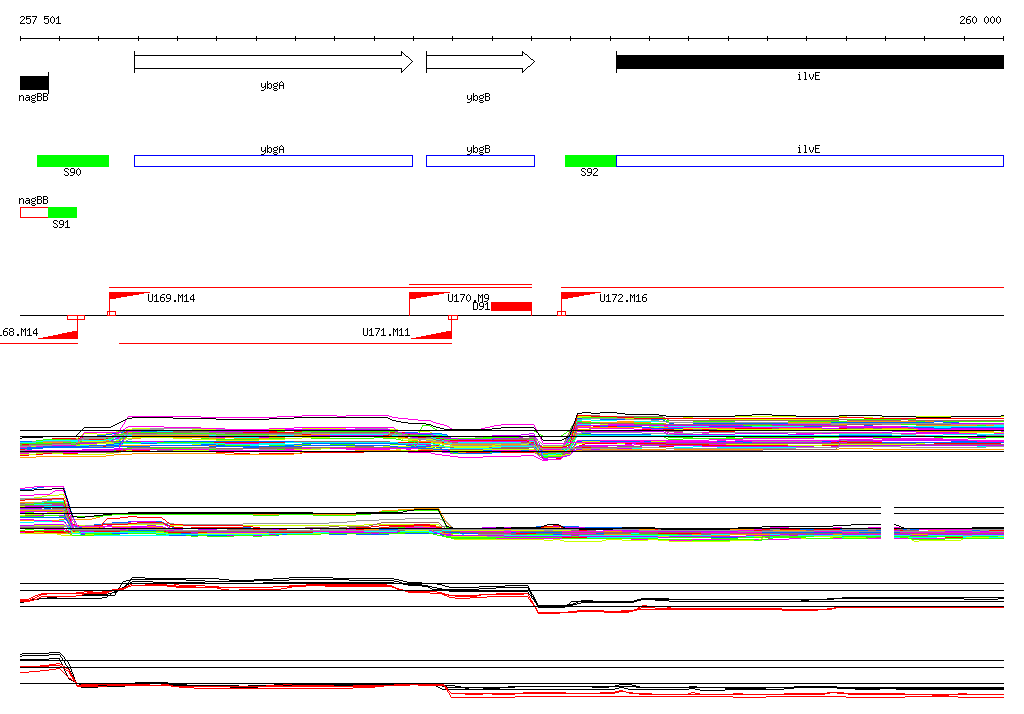
Task: Click the red-outlined nagBB box
Action: coord(34,212)
